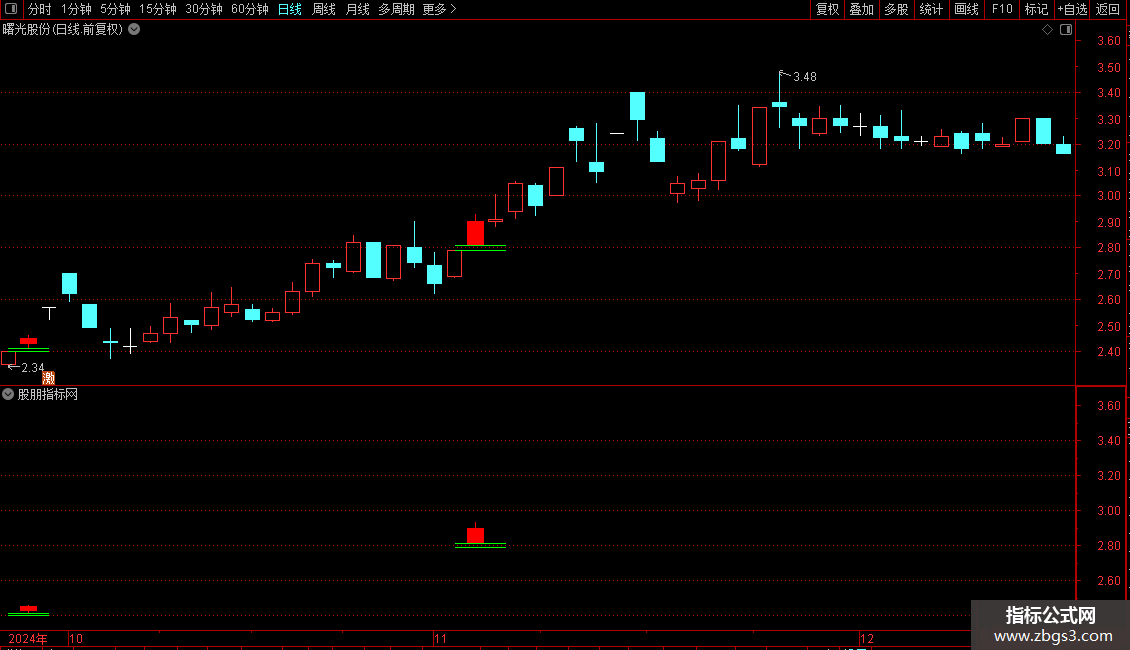This screenshot has width=1130, height=650.
Task: Toggle the side panel icon at chart top-right
Action: (1066, 30)
